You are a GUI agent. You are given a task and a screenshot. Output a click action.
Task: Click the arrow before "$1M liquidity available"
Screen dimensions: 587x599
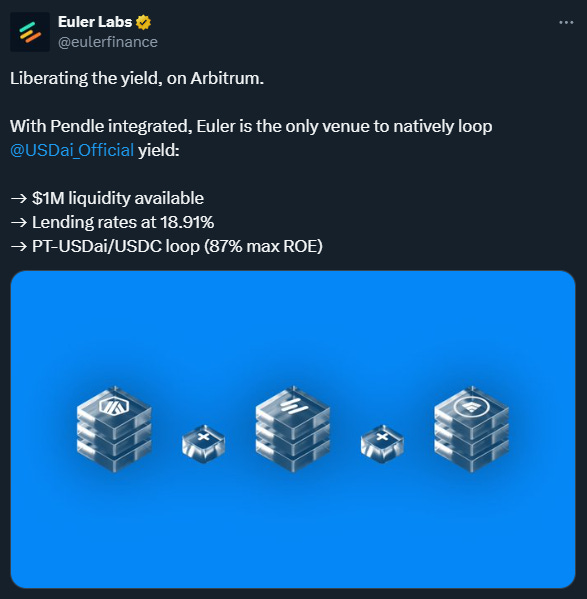tap(19, 199)
